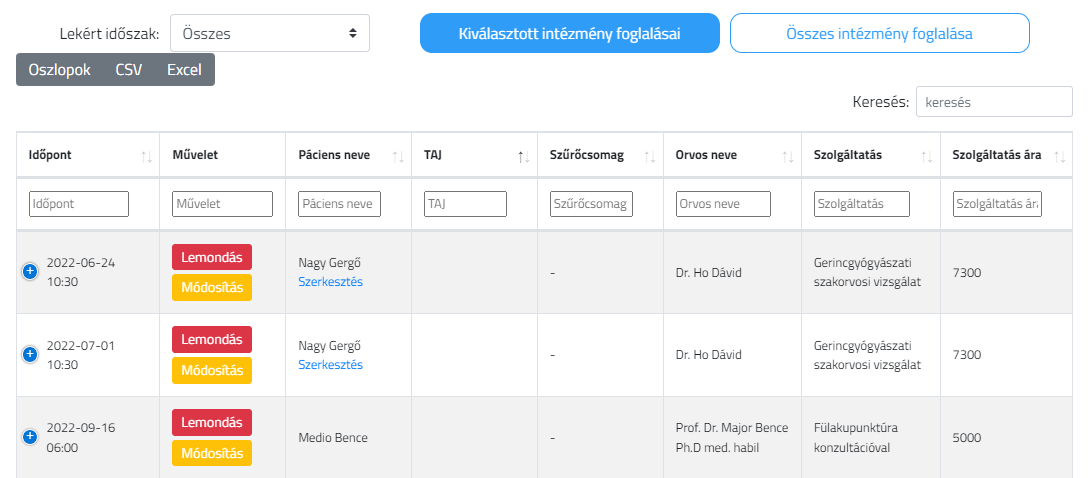Open Szerkesztés link for first Nagy Gergő
The image size is (1089, 478).
tap(331, 281)
